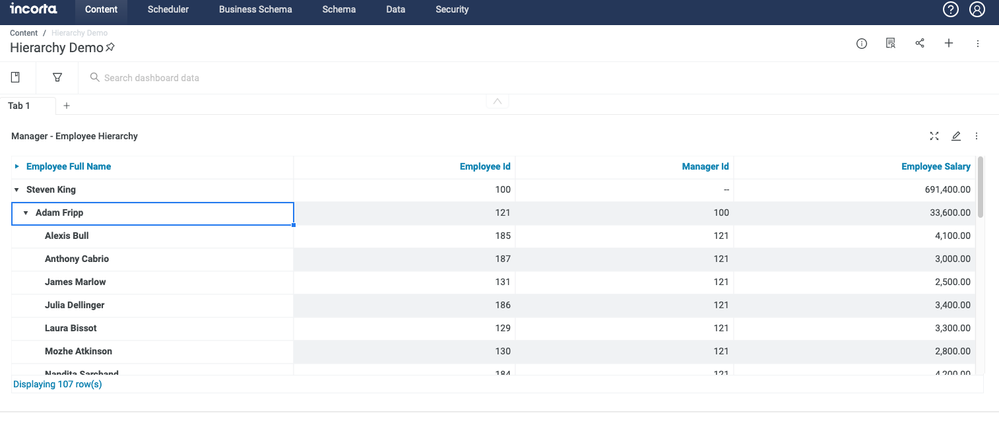Collapse the dashboard header chevron
This screenshot has width=999, height=425.
pos(497,101)
